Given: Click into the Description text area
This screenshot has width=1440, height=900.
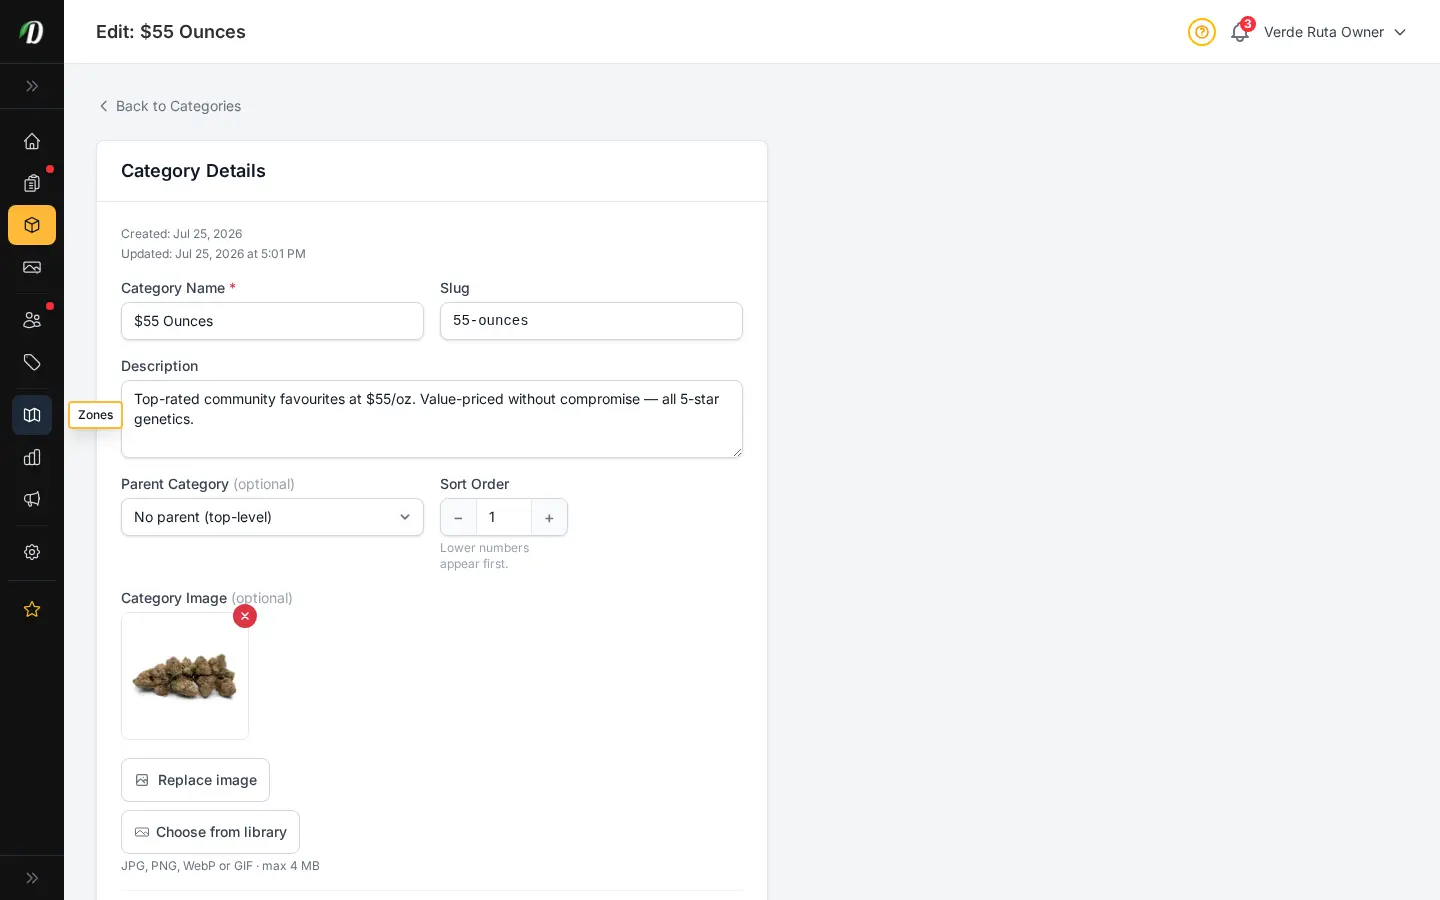Looking at the screenshot, I should [x=432, y=419].
